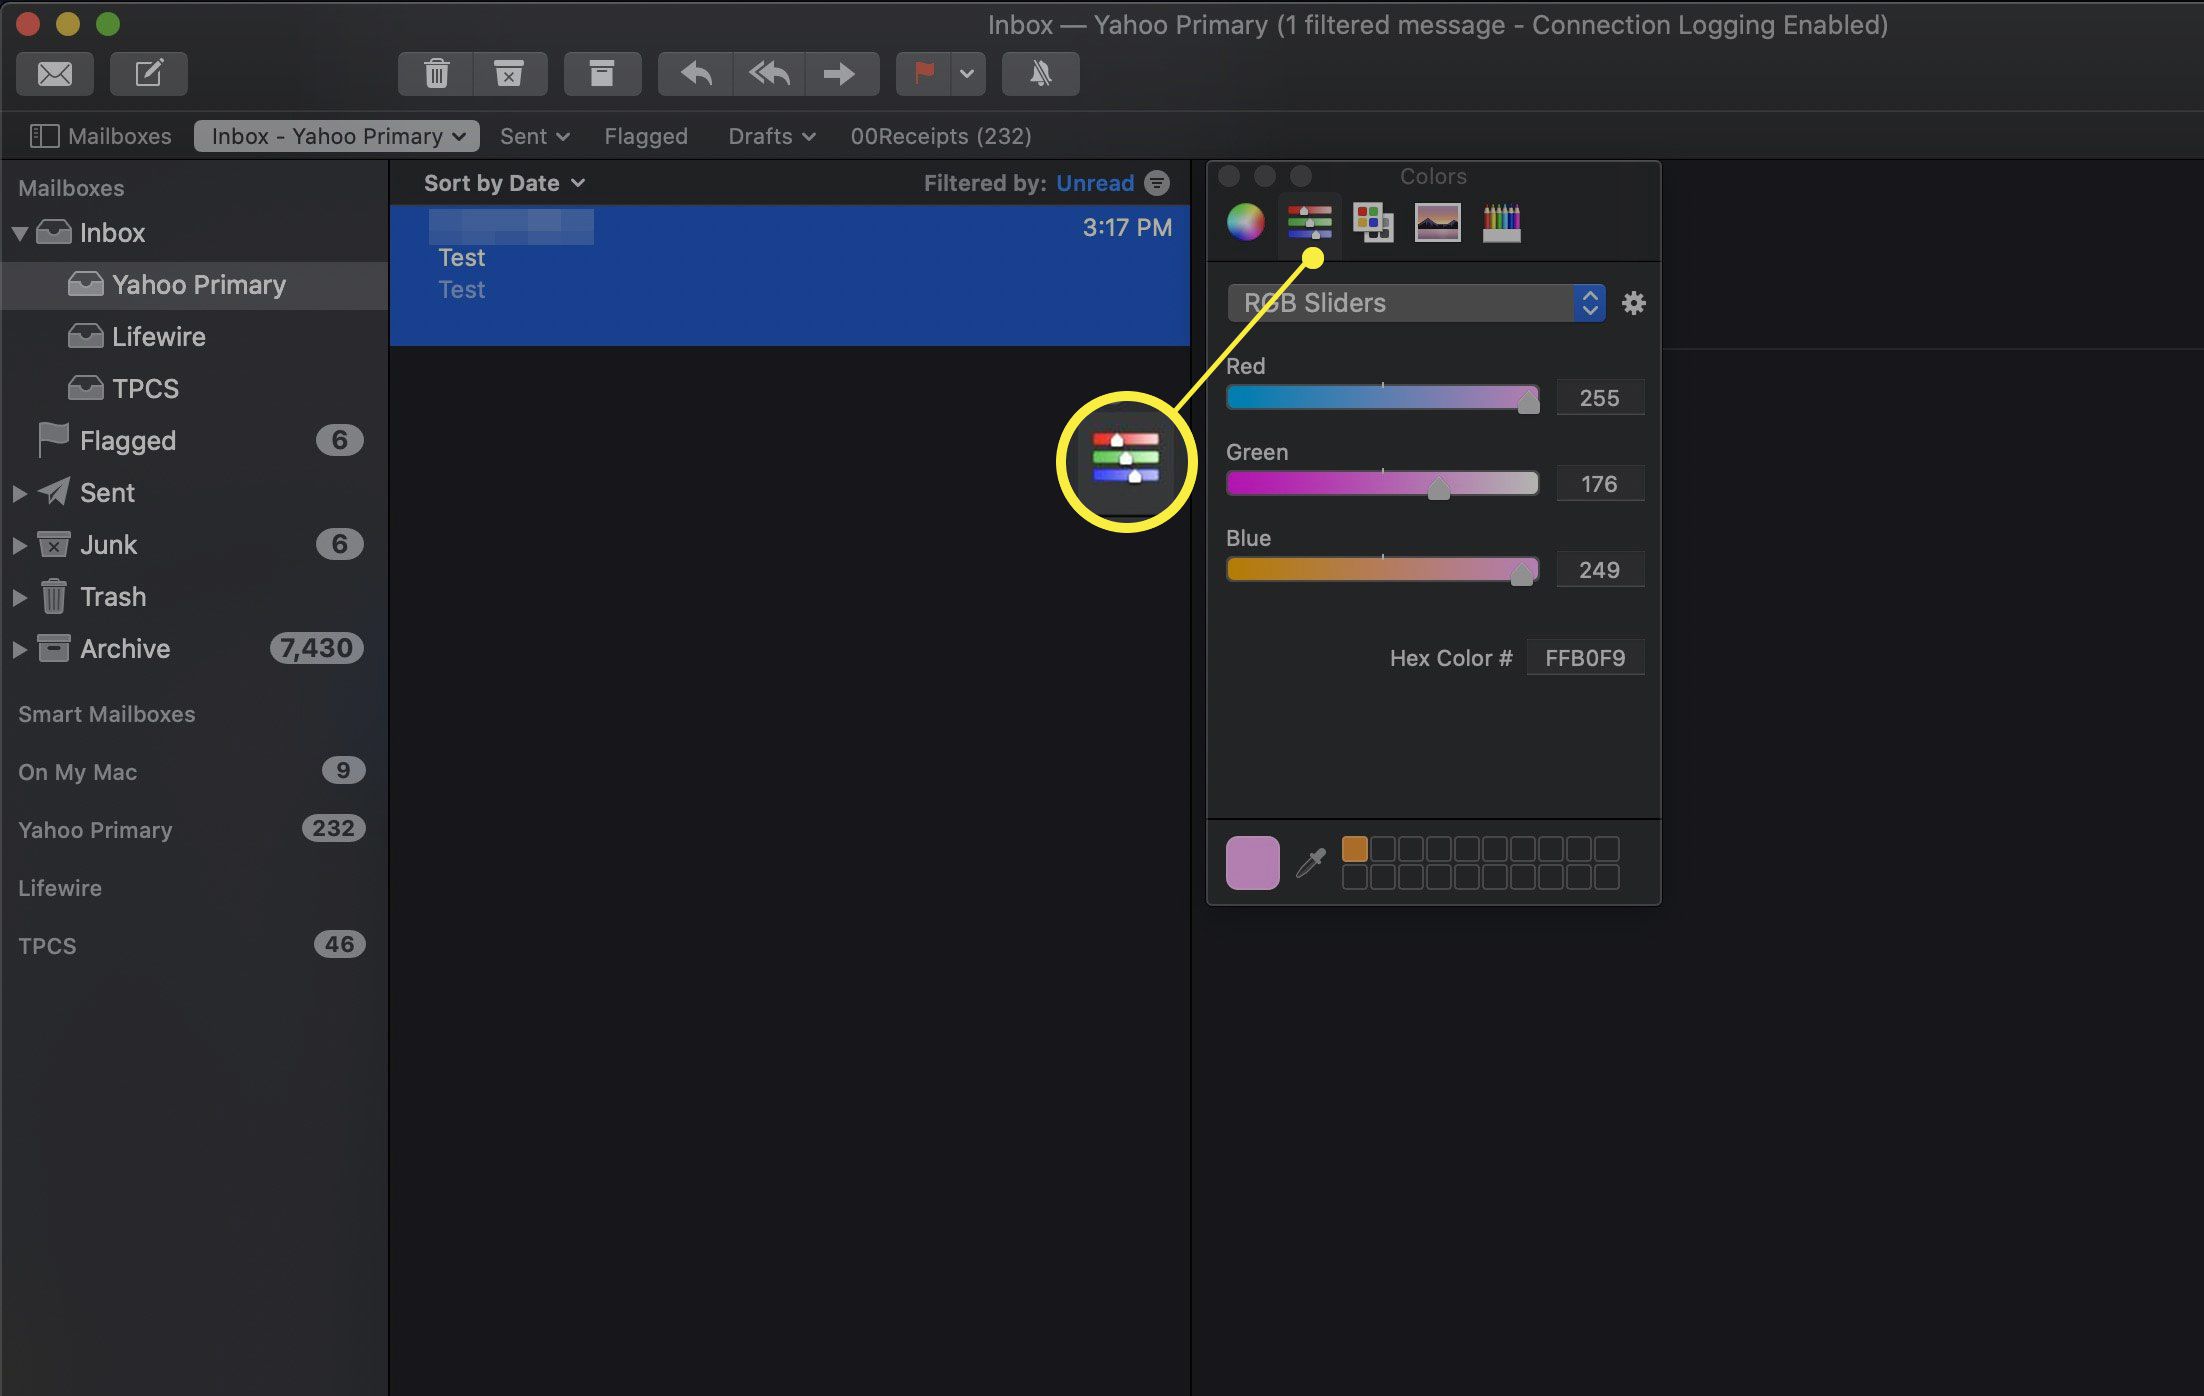This screenshot has width=2204, height=1396.
Task: Click the reply toolbar icon in Mail
Action: click(x=692, y=72)
